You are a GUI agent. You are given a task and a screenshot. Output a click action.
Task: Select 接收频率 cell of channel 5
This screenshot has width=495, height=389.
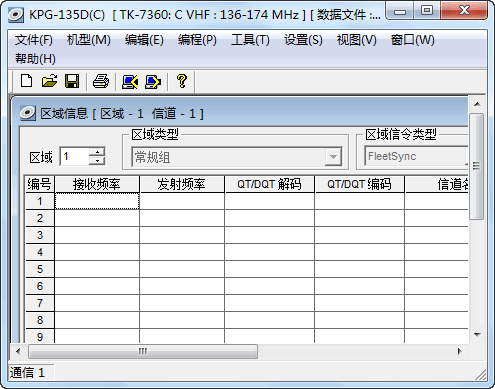pyautogui.click(x=97, y=269)
